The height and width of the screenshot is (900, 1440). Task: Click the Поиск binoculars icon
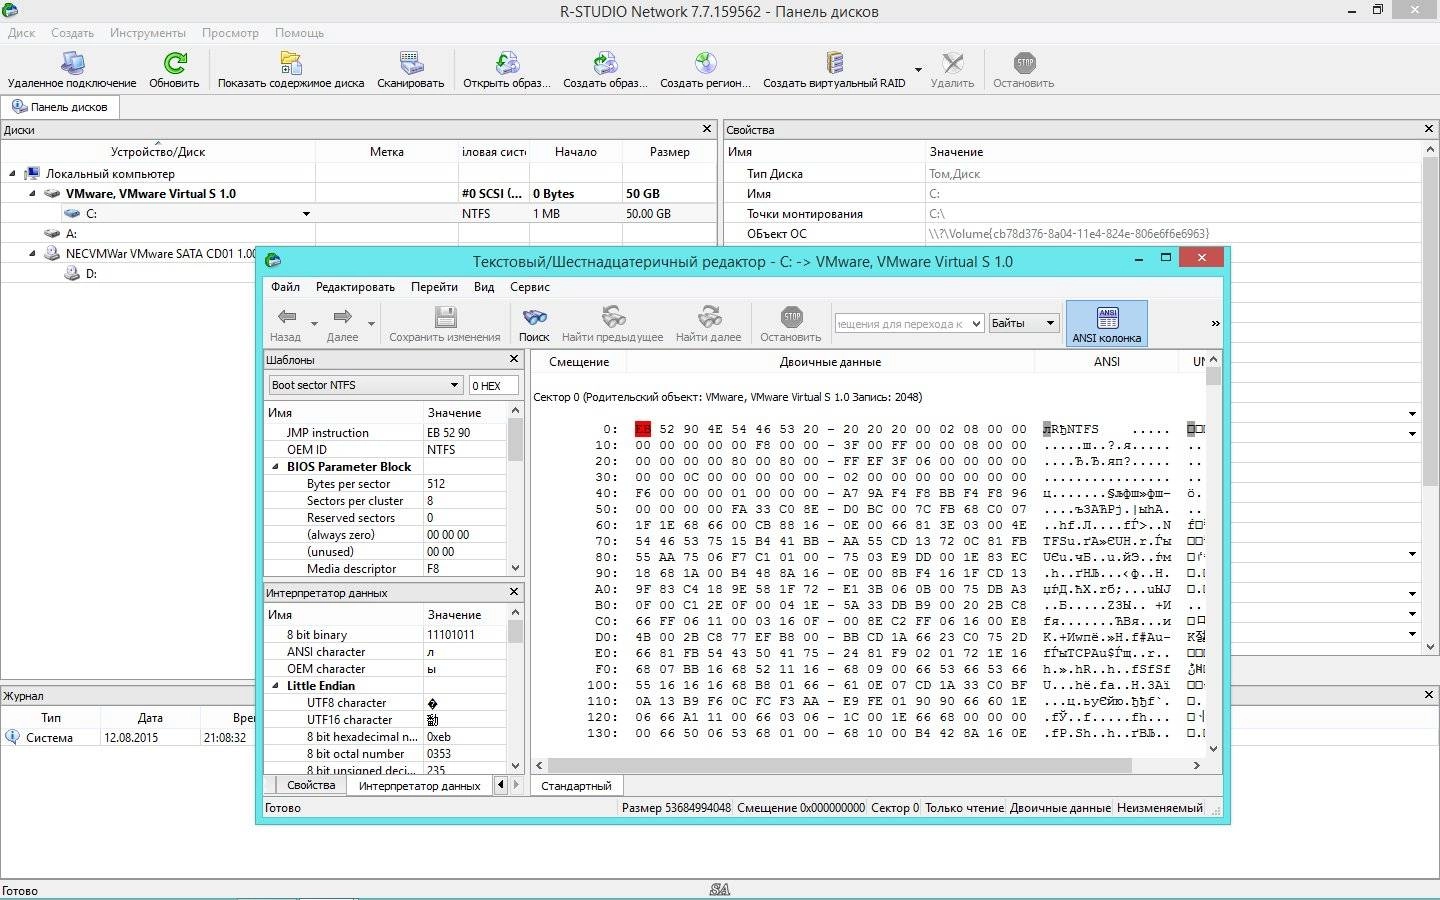point(534,317)
